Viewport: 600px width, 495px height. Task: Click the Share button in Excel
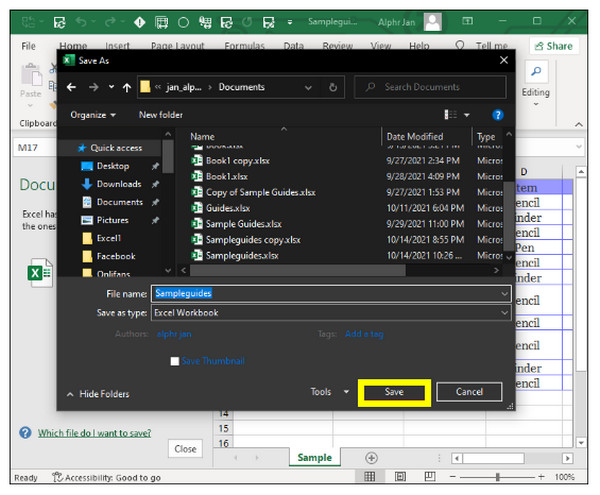554,46
